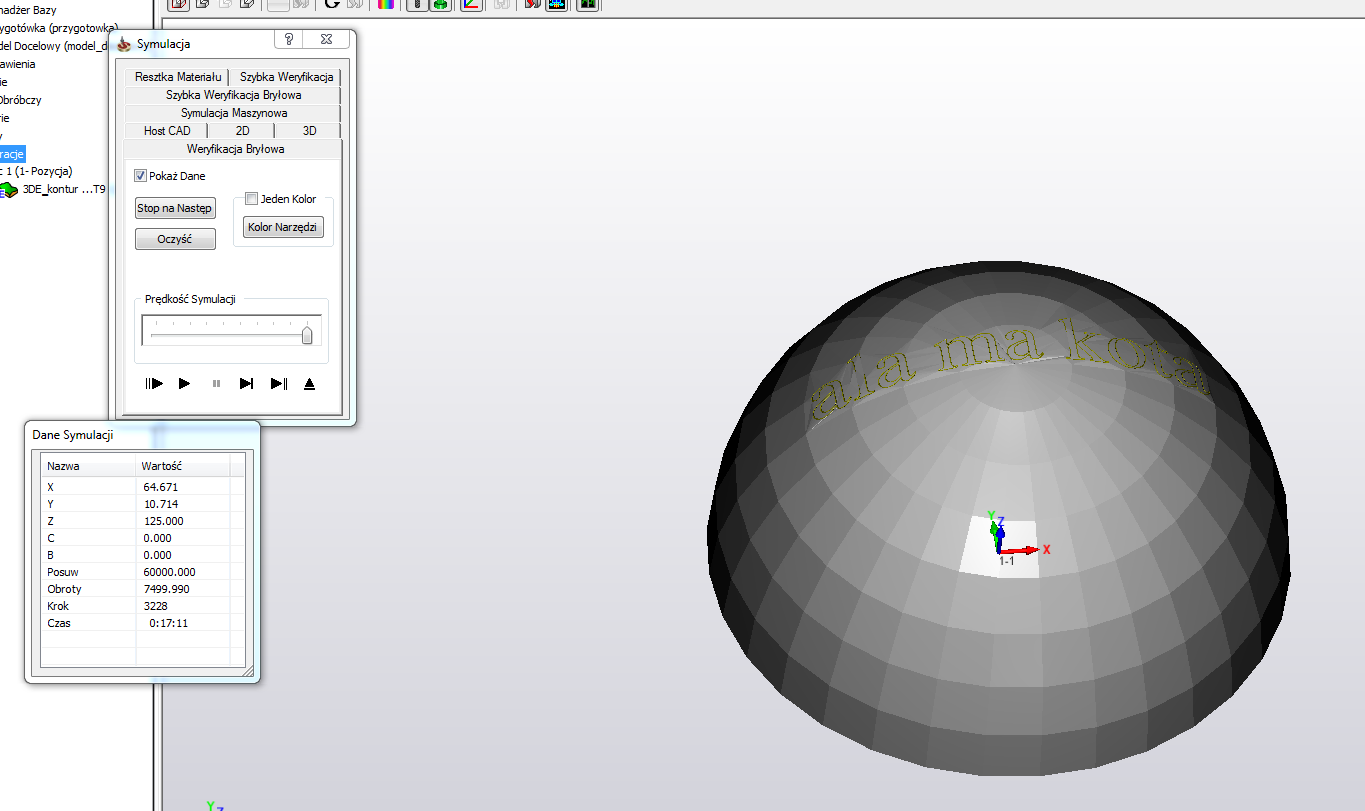Click the Weryfikacja Bryłowa tab

coord(235,149)
